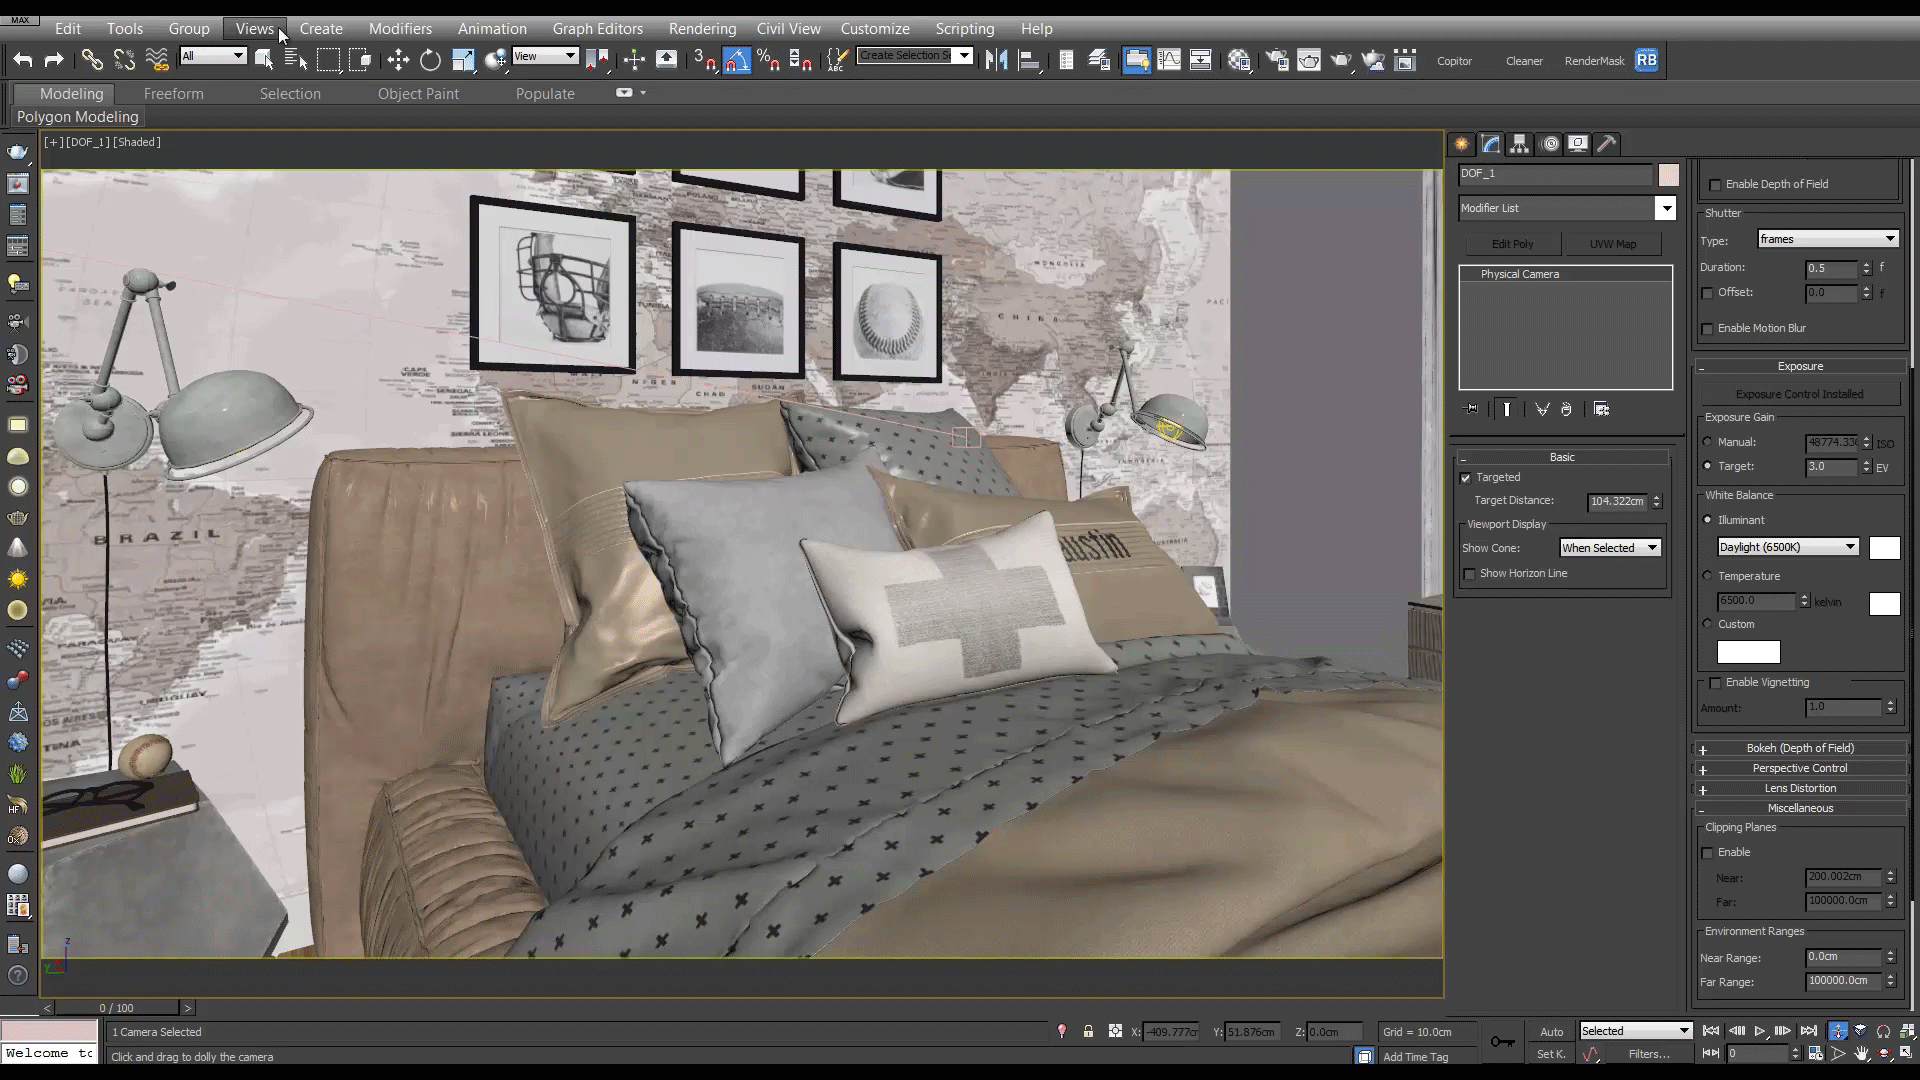The width and height of the screenshot is (1920, 1080).
Task: Check Show Horizon Line
Action: [x=1470, y=574]
